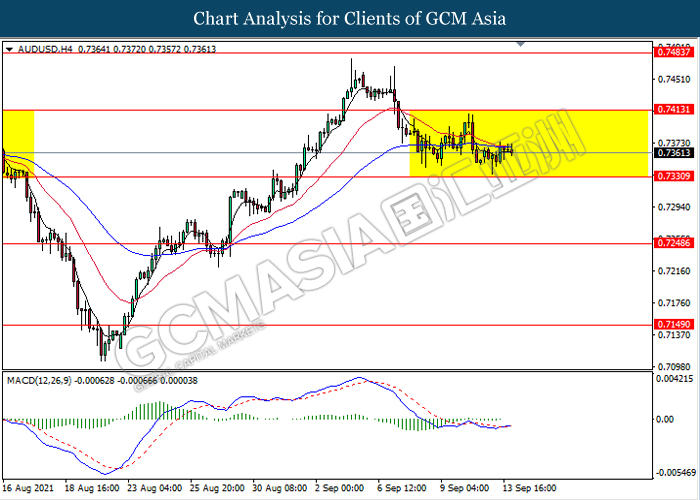Image resolution: width=700 pixels, height=500 pixels.
Task: Click the 23 Aug 04:00 time label
Action: [154, 488]
